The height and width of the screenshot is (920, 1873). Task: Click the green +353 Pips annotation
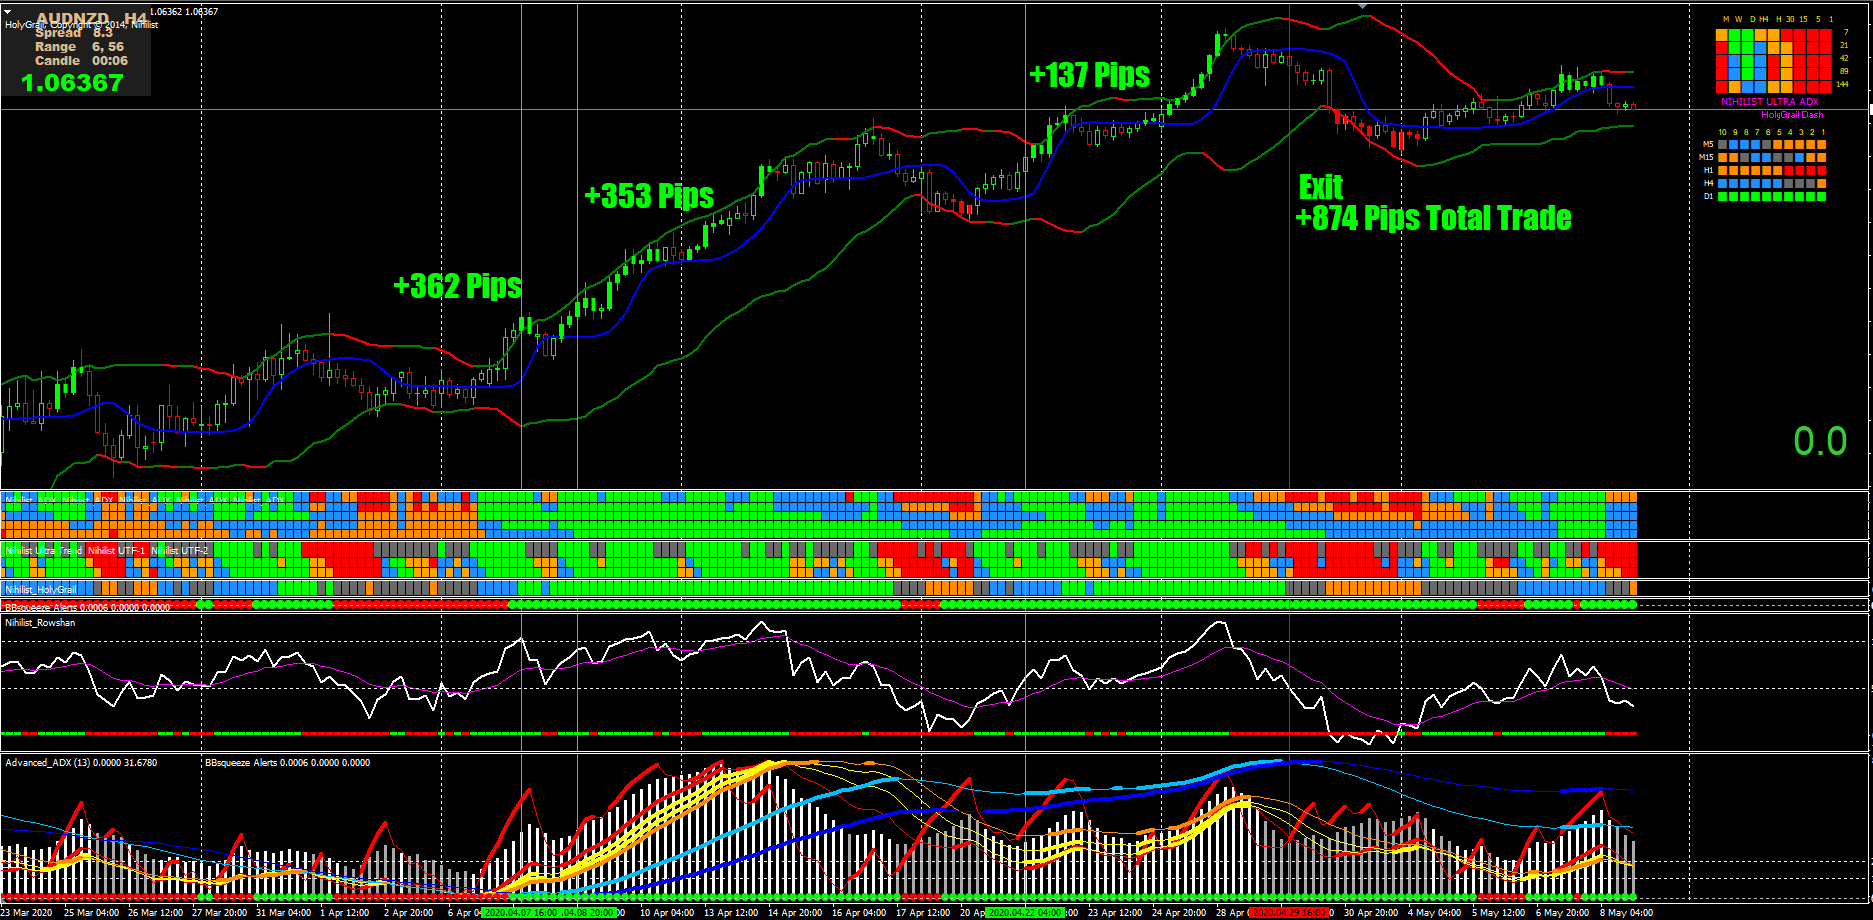[x=650, y=197]
